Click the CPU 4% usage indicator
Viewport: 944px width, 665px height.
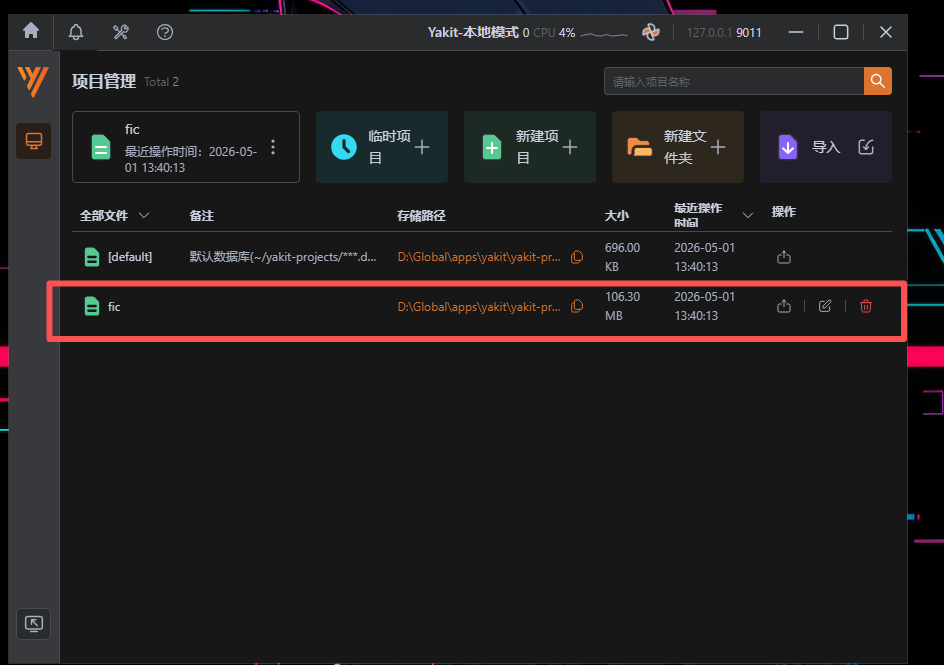(554, 32)
